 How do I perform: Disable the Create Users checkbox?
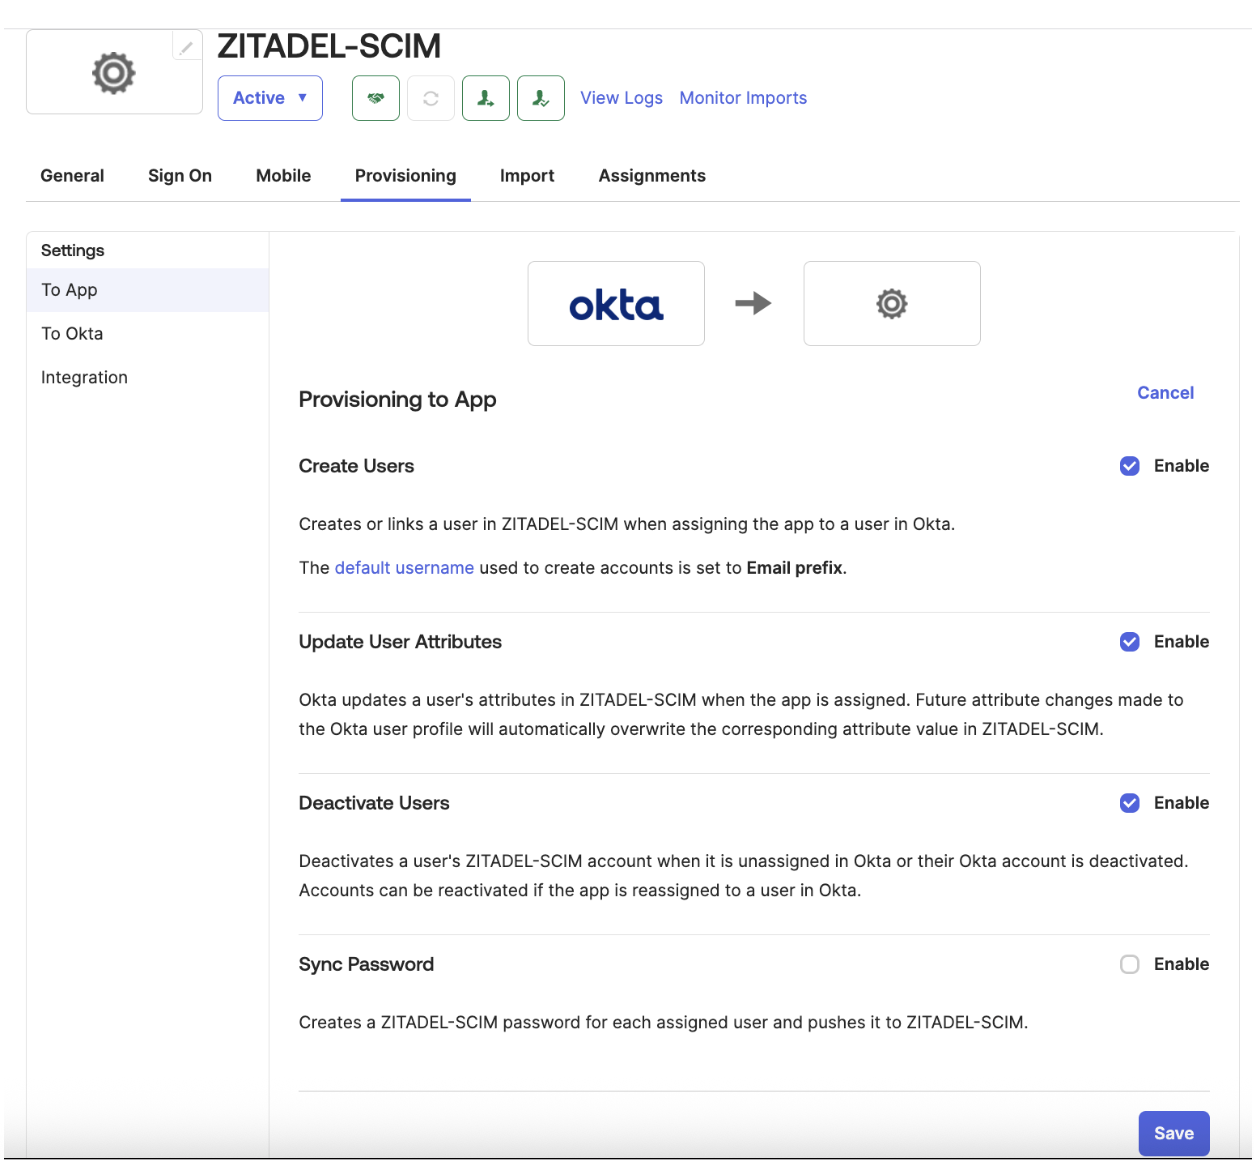tap(1129, 466)
